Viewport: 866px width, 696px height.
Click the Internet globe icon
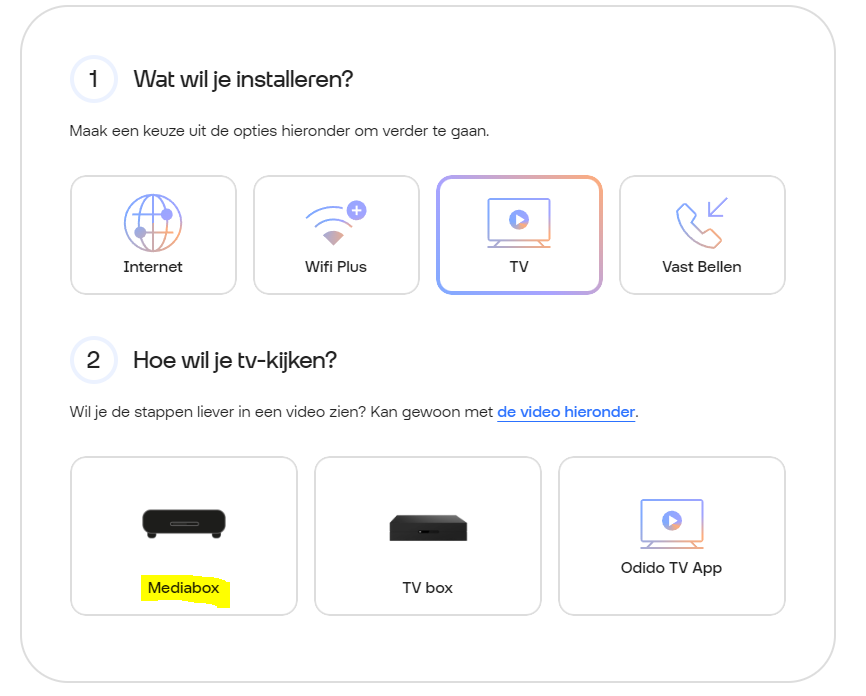[x=153, y=223]
